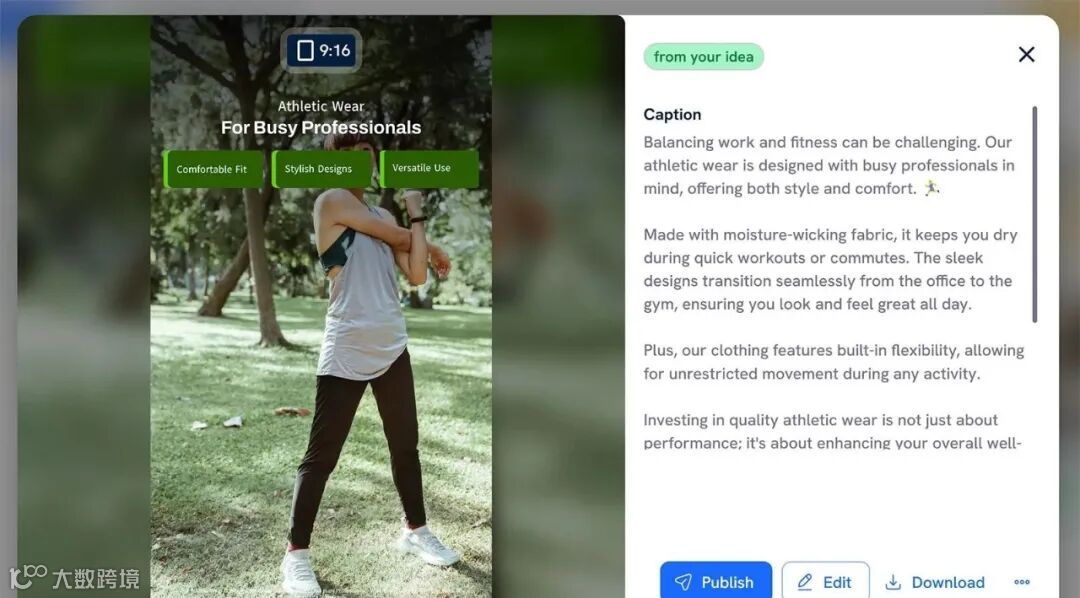Publish the post
Screen dimensions: 1080x598
pyautogui.click(x=716, y=581)
